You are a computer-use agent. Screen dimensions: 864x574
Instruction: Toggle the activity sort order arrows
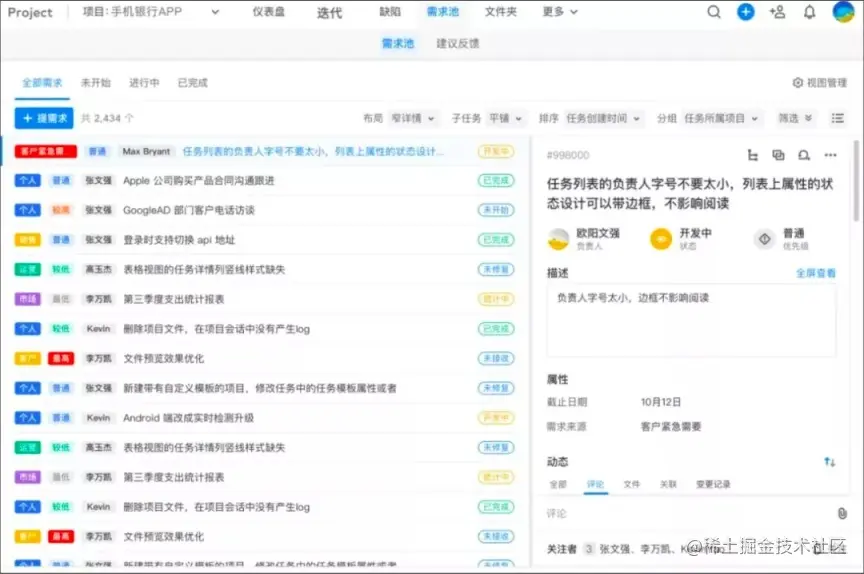click(829, 462)
